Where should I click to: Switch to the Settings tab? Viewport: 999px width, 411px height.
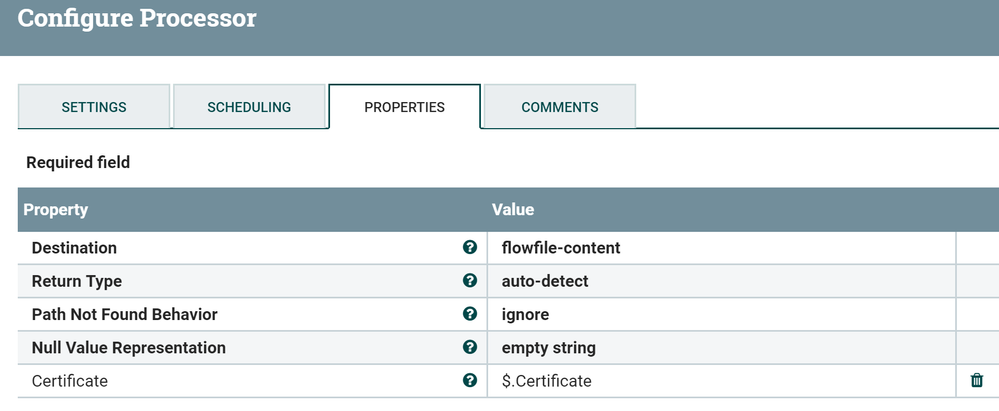[x=94, y=106]
